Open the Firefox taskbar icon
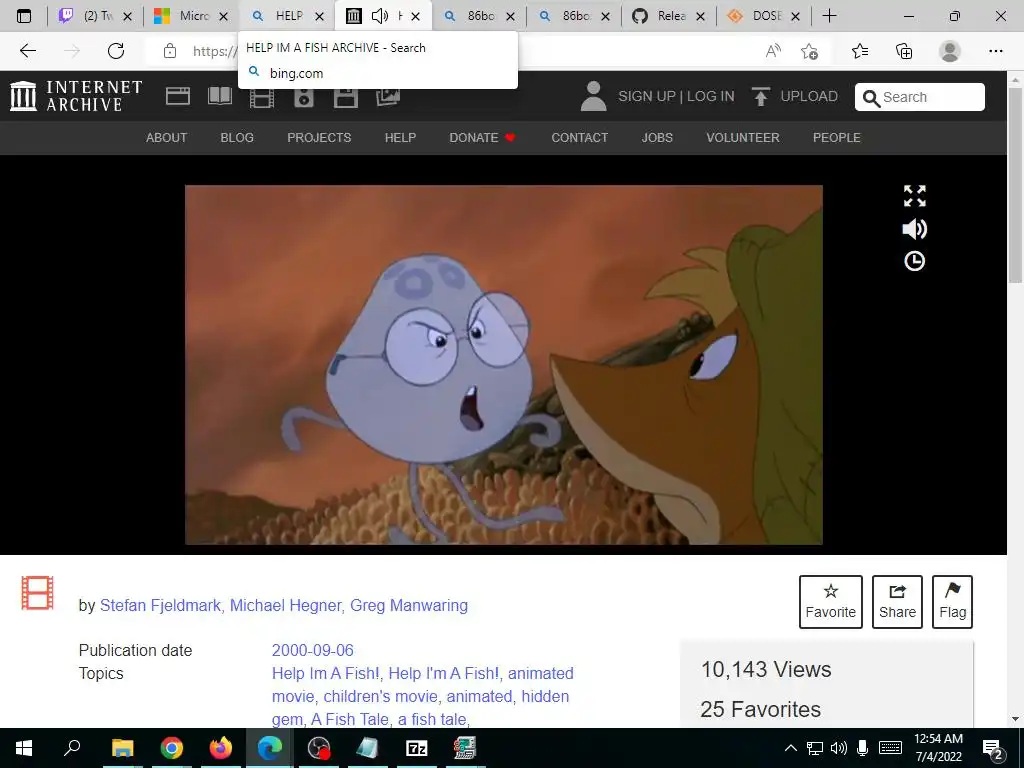The height and width of the screenshot is (768, 1024). click(221, 748)
